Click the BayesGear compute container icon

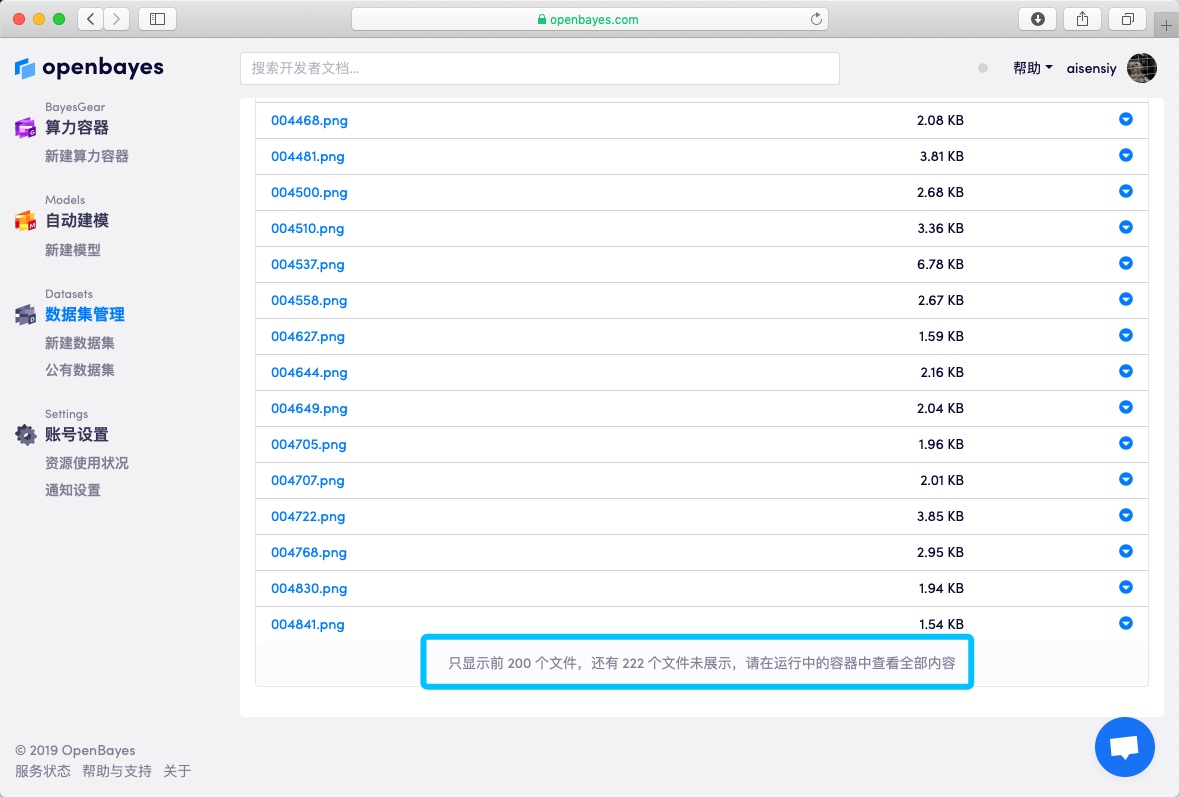click(25, 128)
